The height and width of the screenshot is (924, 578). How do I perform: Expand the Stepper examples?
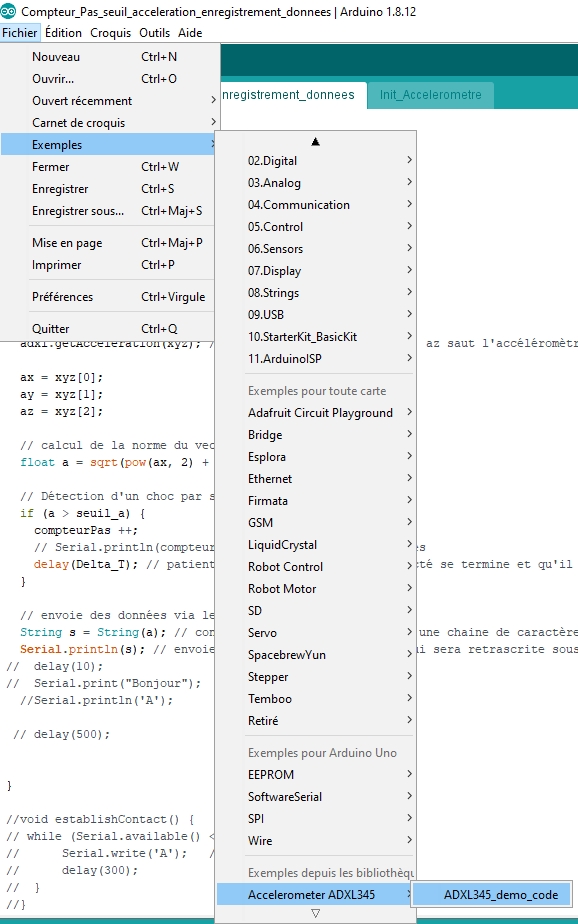point(316,677)
